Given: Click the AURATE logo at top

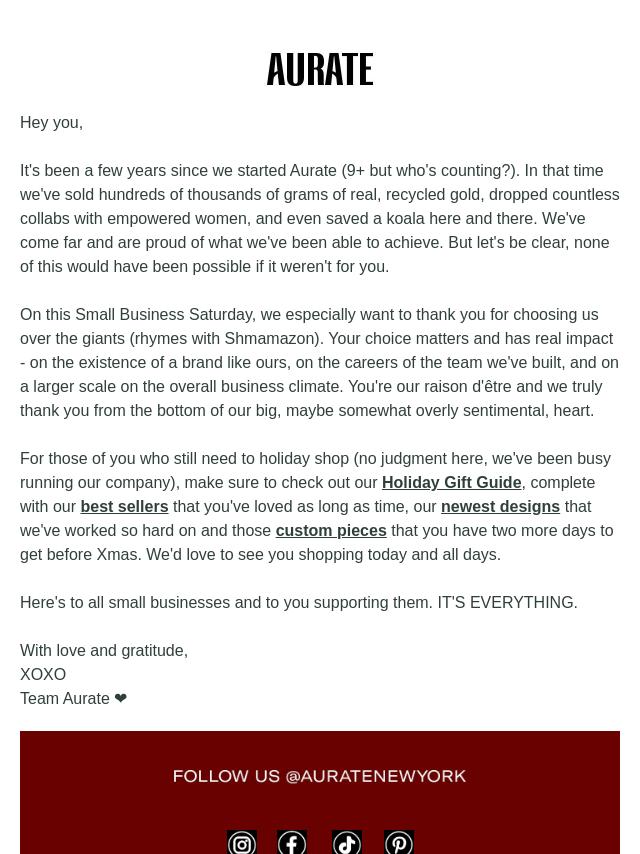Looking at the screenshot, I should [320, 69].
